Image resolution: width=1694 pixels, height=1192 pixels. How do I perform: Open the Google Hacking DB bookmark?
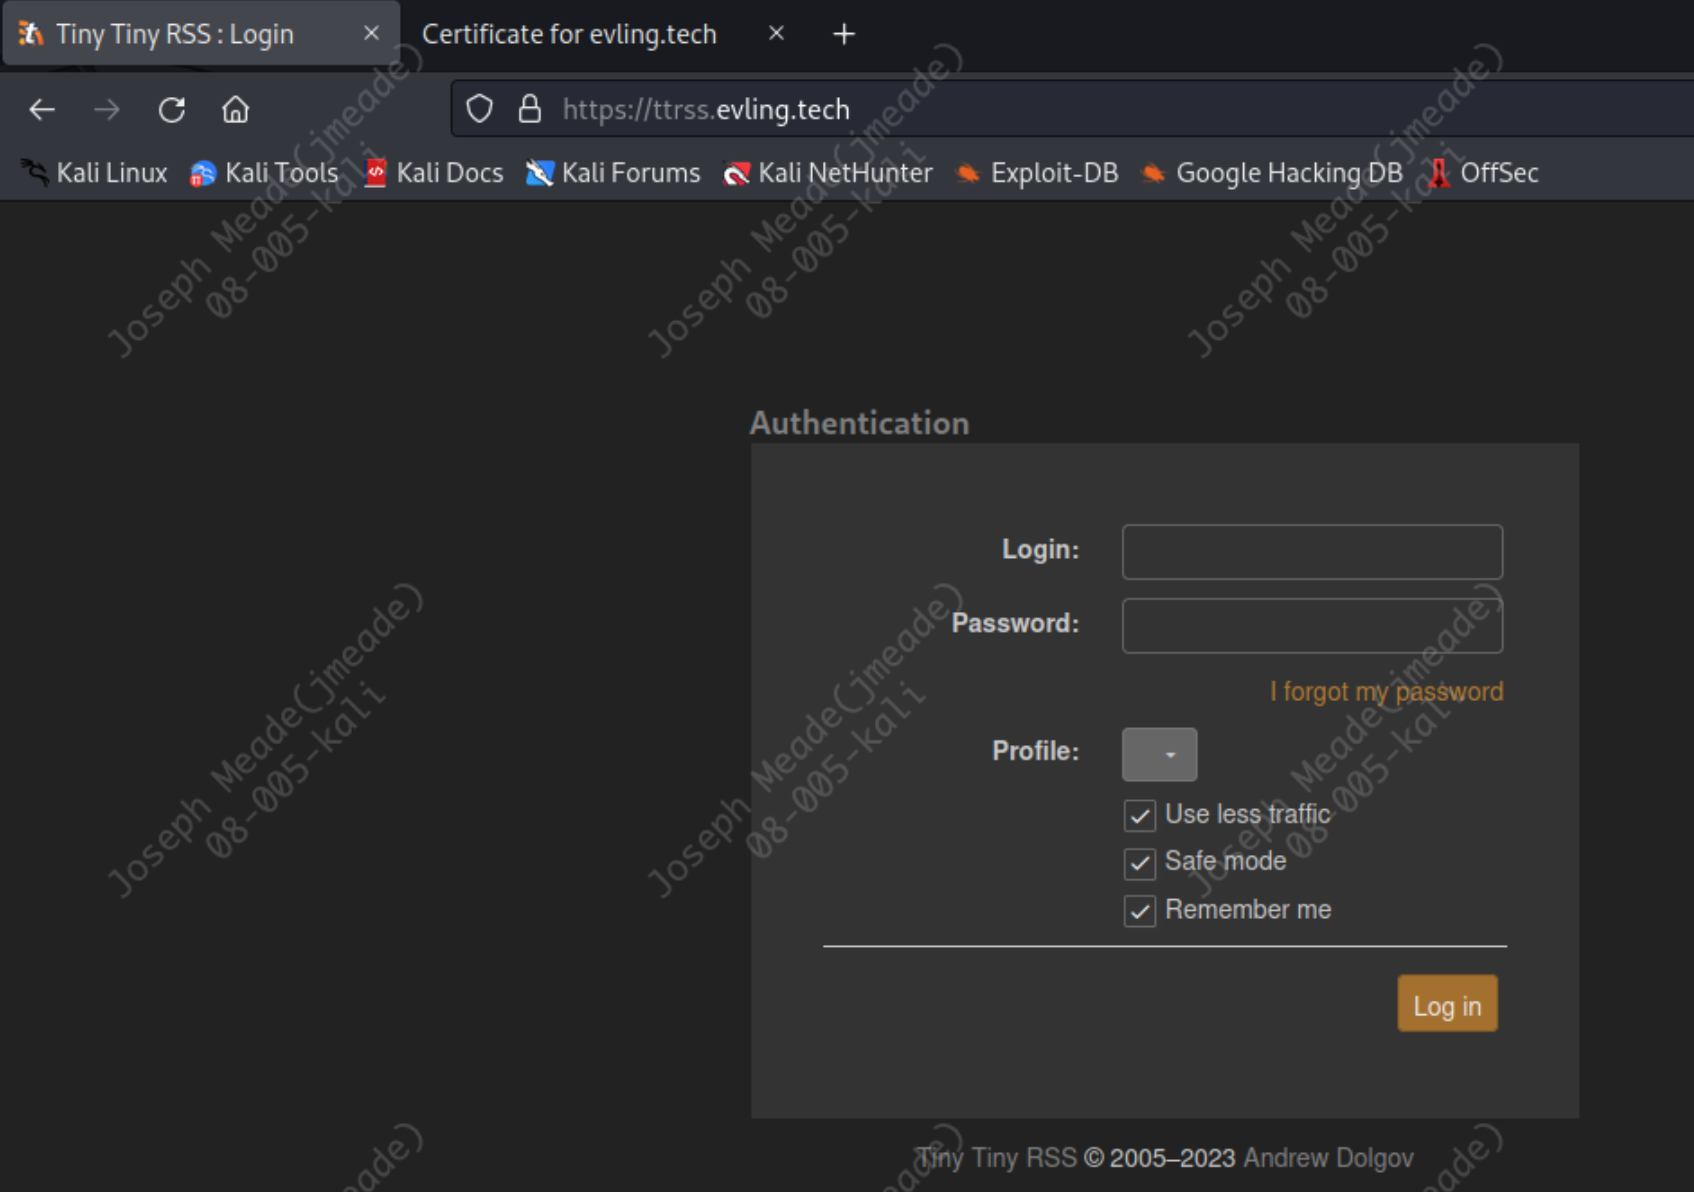coord(1272,173)
